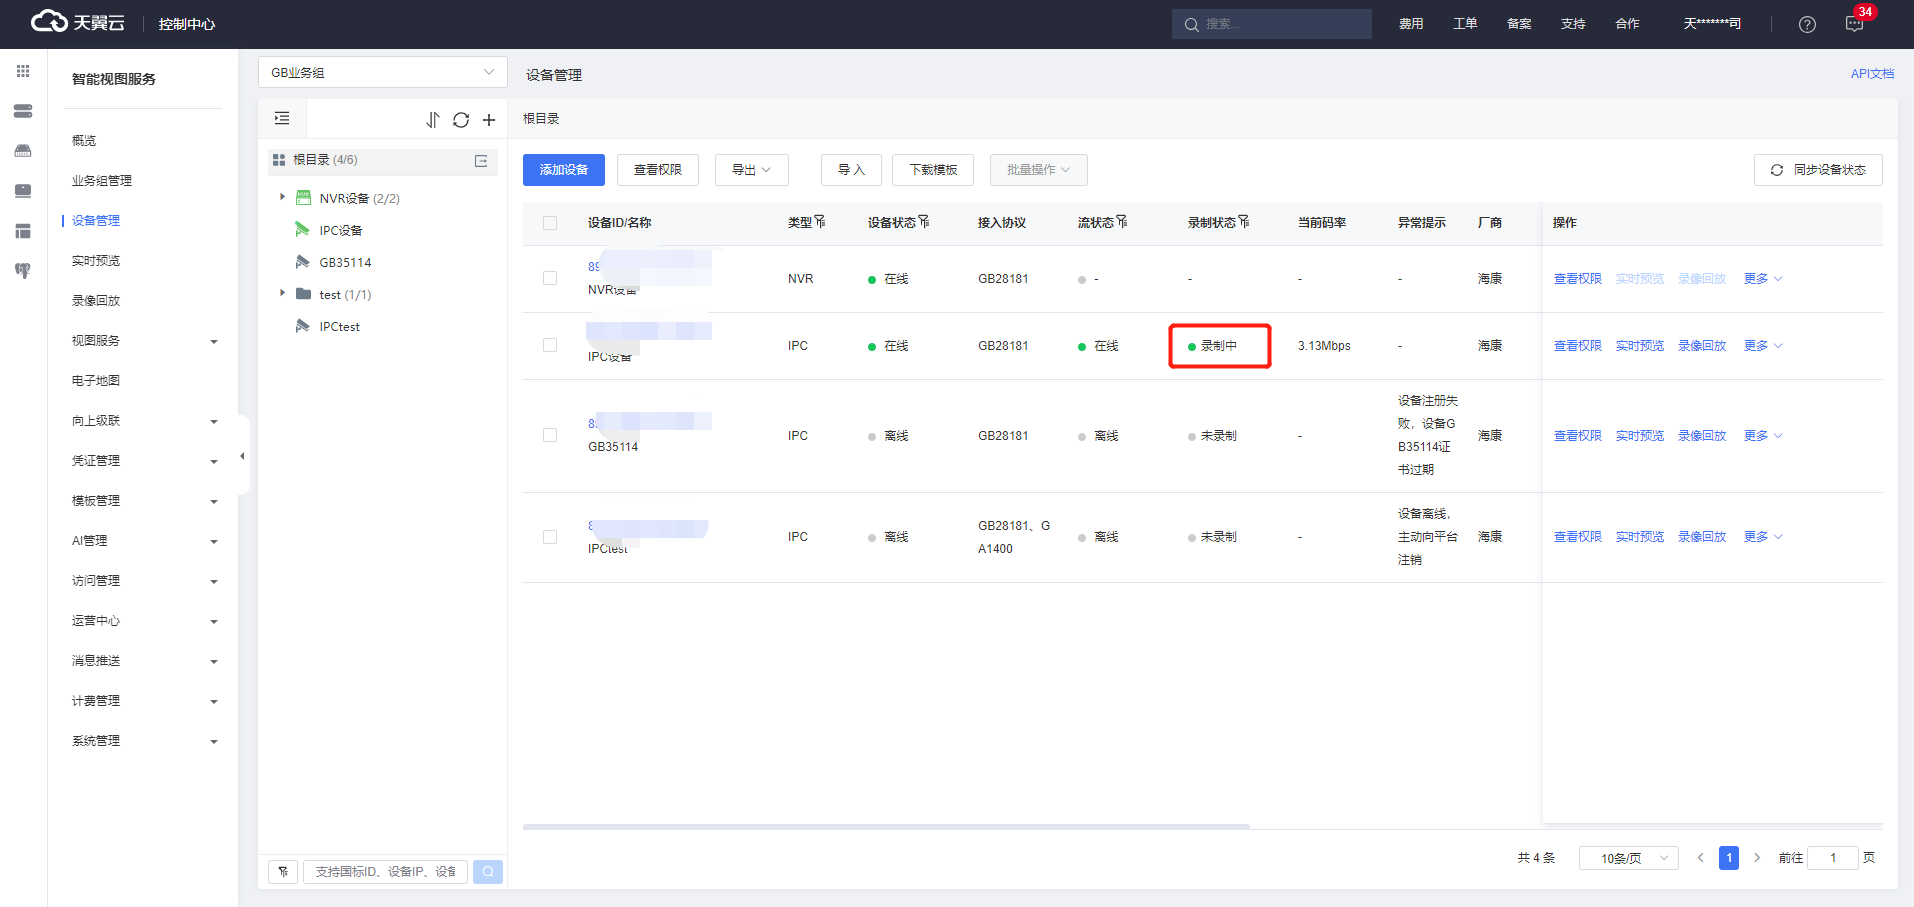1914x907 pixels.
Task: Open the apps grid icon in left rail
Action: click(x=23, y=71)
